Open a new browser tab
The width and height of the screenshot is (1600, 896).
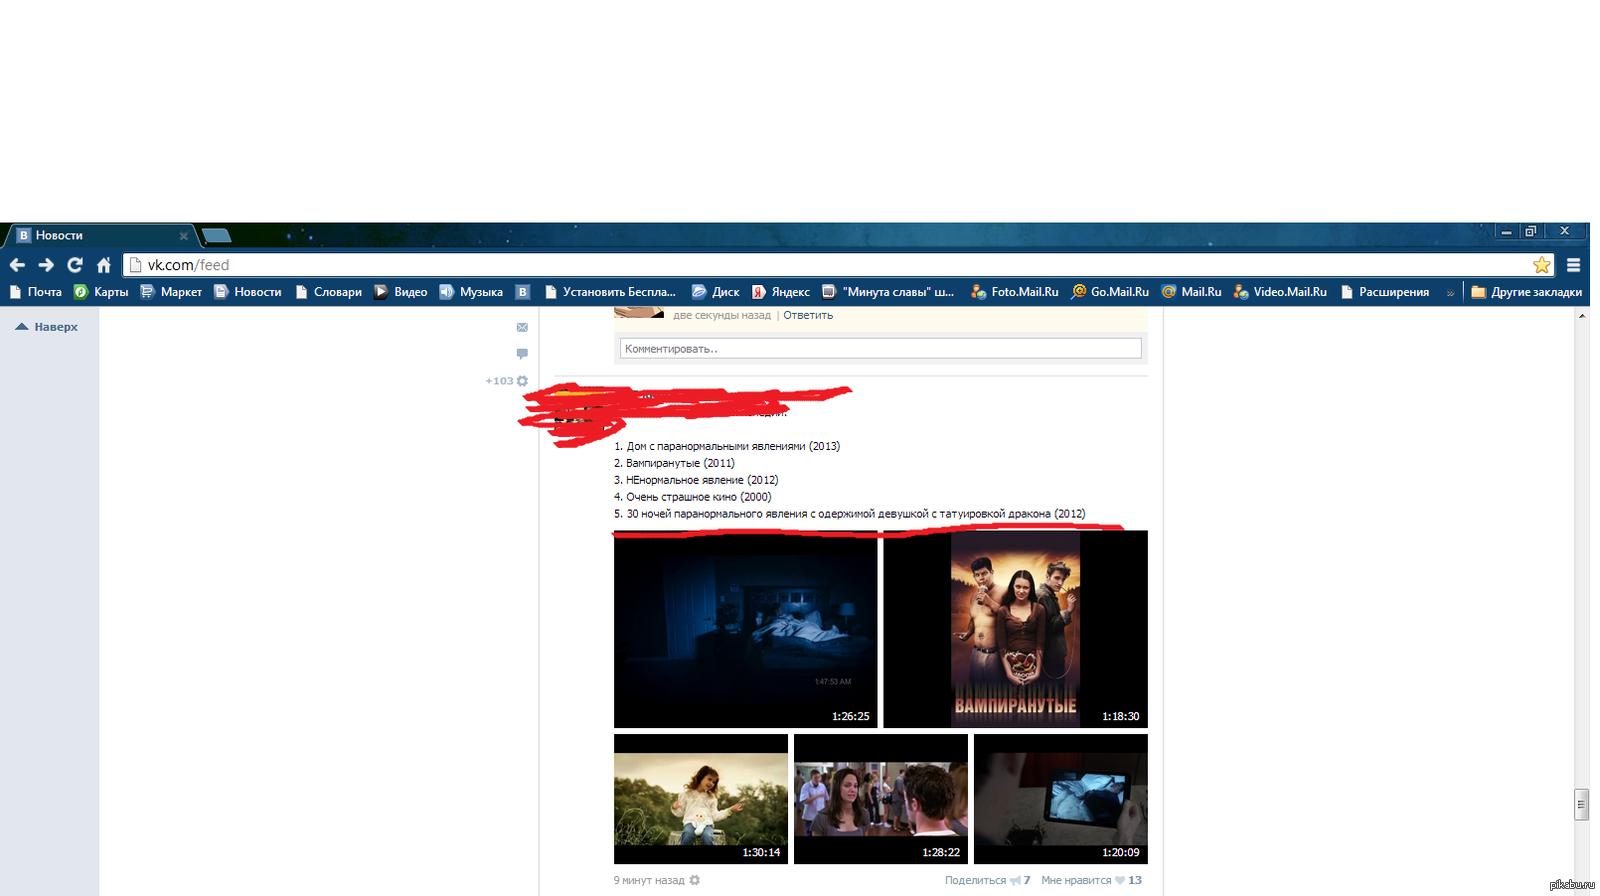(216, 236)
